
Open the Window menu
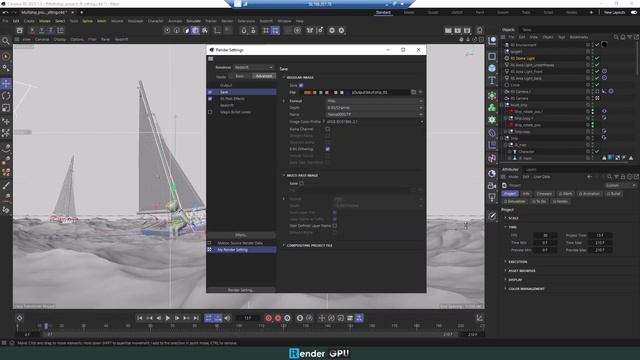[284, 21]
